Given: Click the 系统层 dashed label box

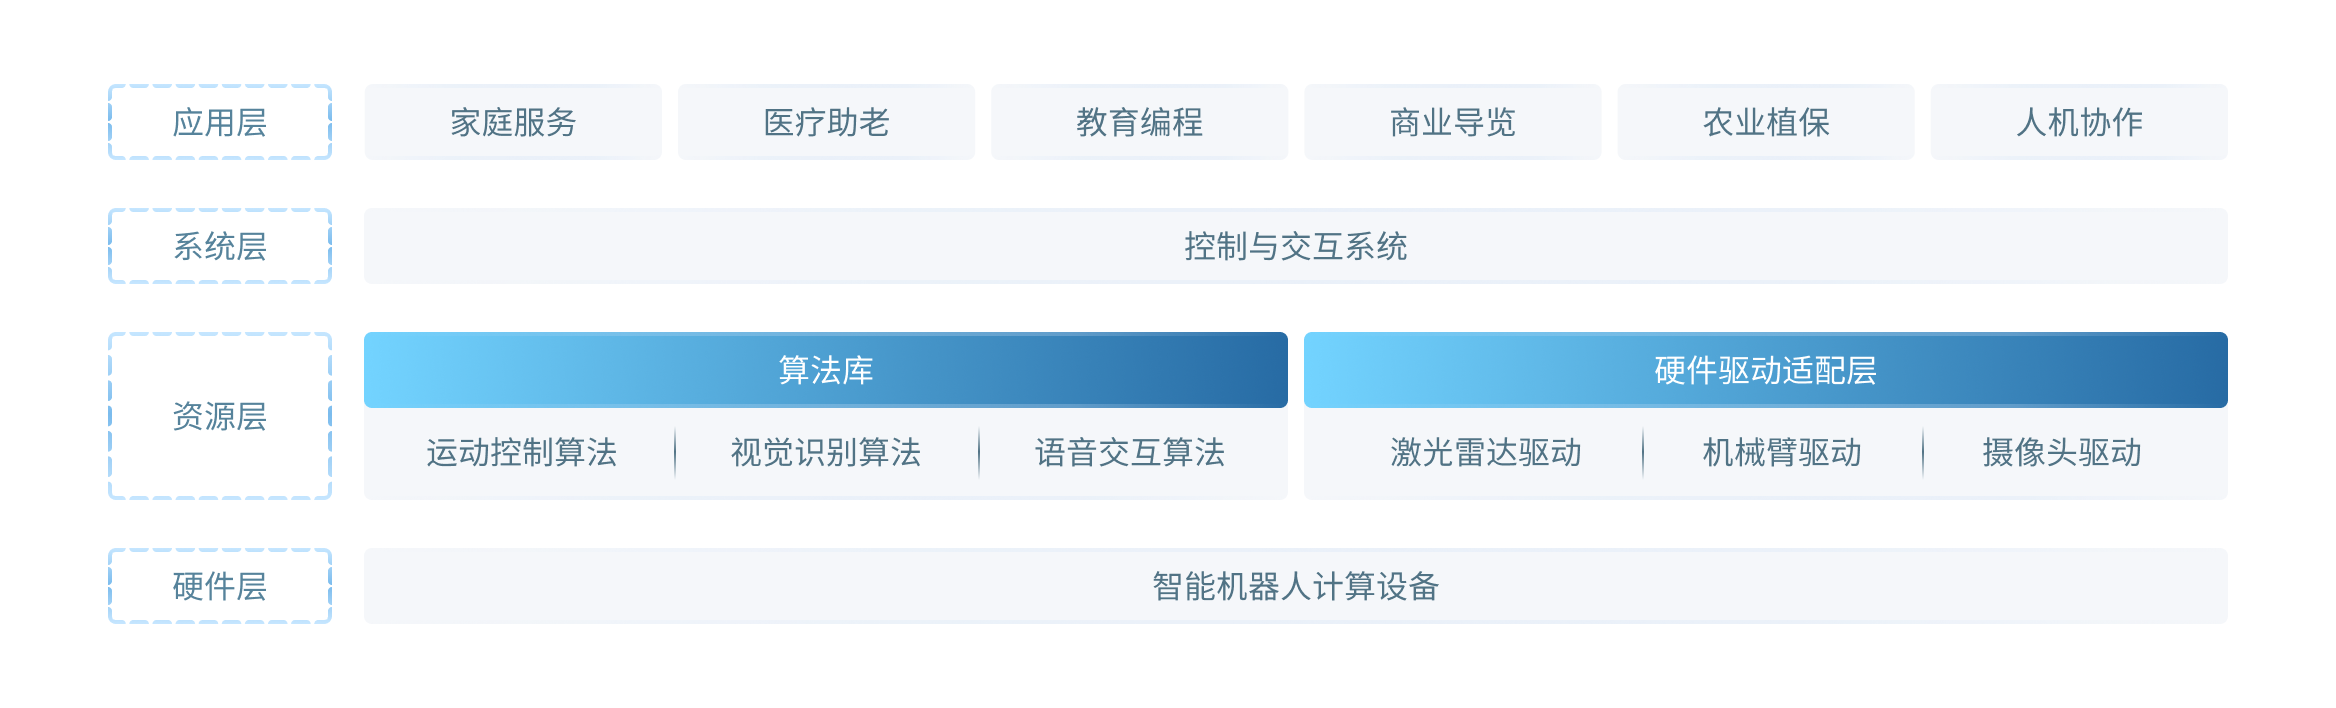Looking at the screenshot, I should 220,246.
